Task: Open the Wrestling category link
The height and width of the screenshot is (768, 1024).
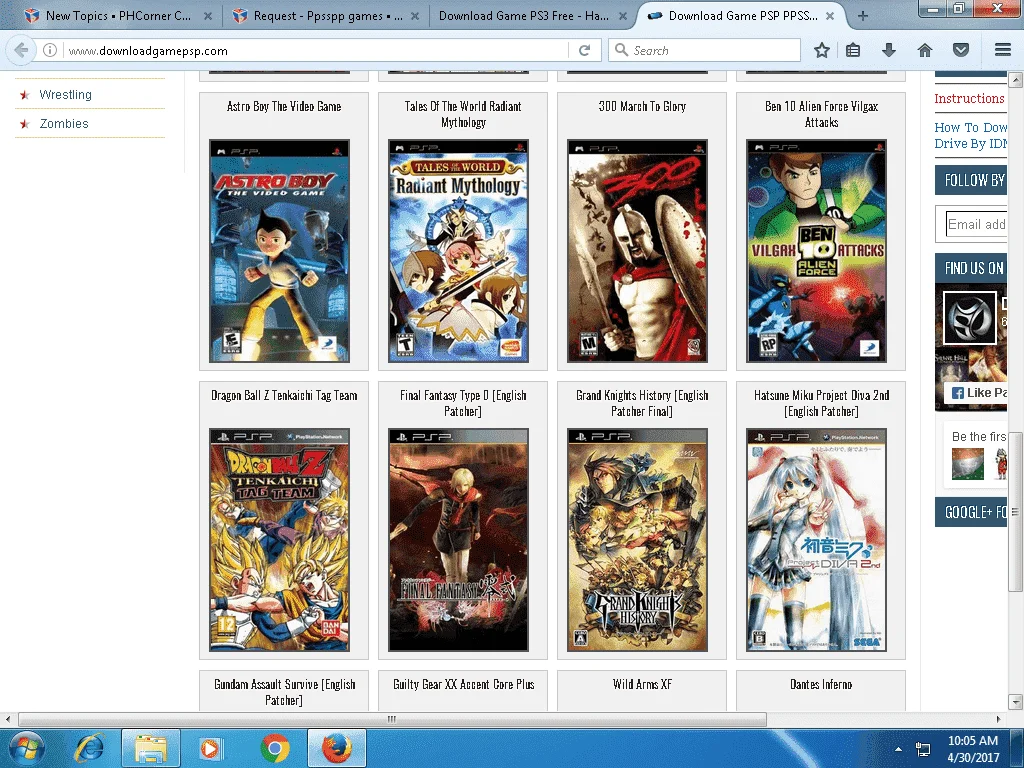Action: pyautogui.click(x=65, y=95)
